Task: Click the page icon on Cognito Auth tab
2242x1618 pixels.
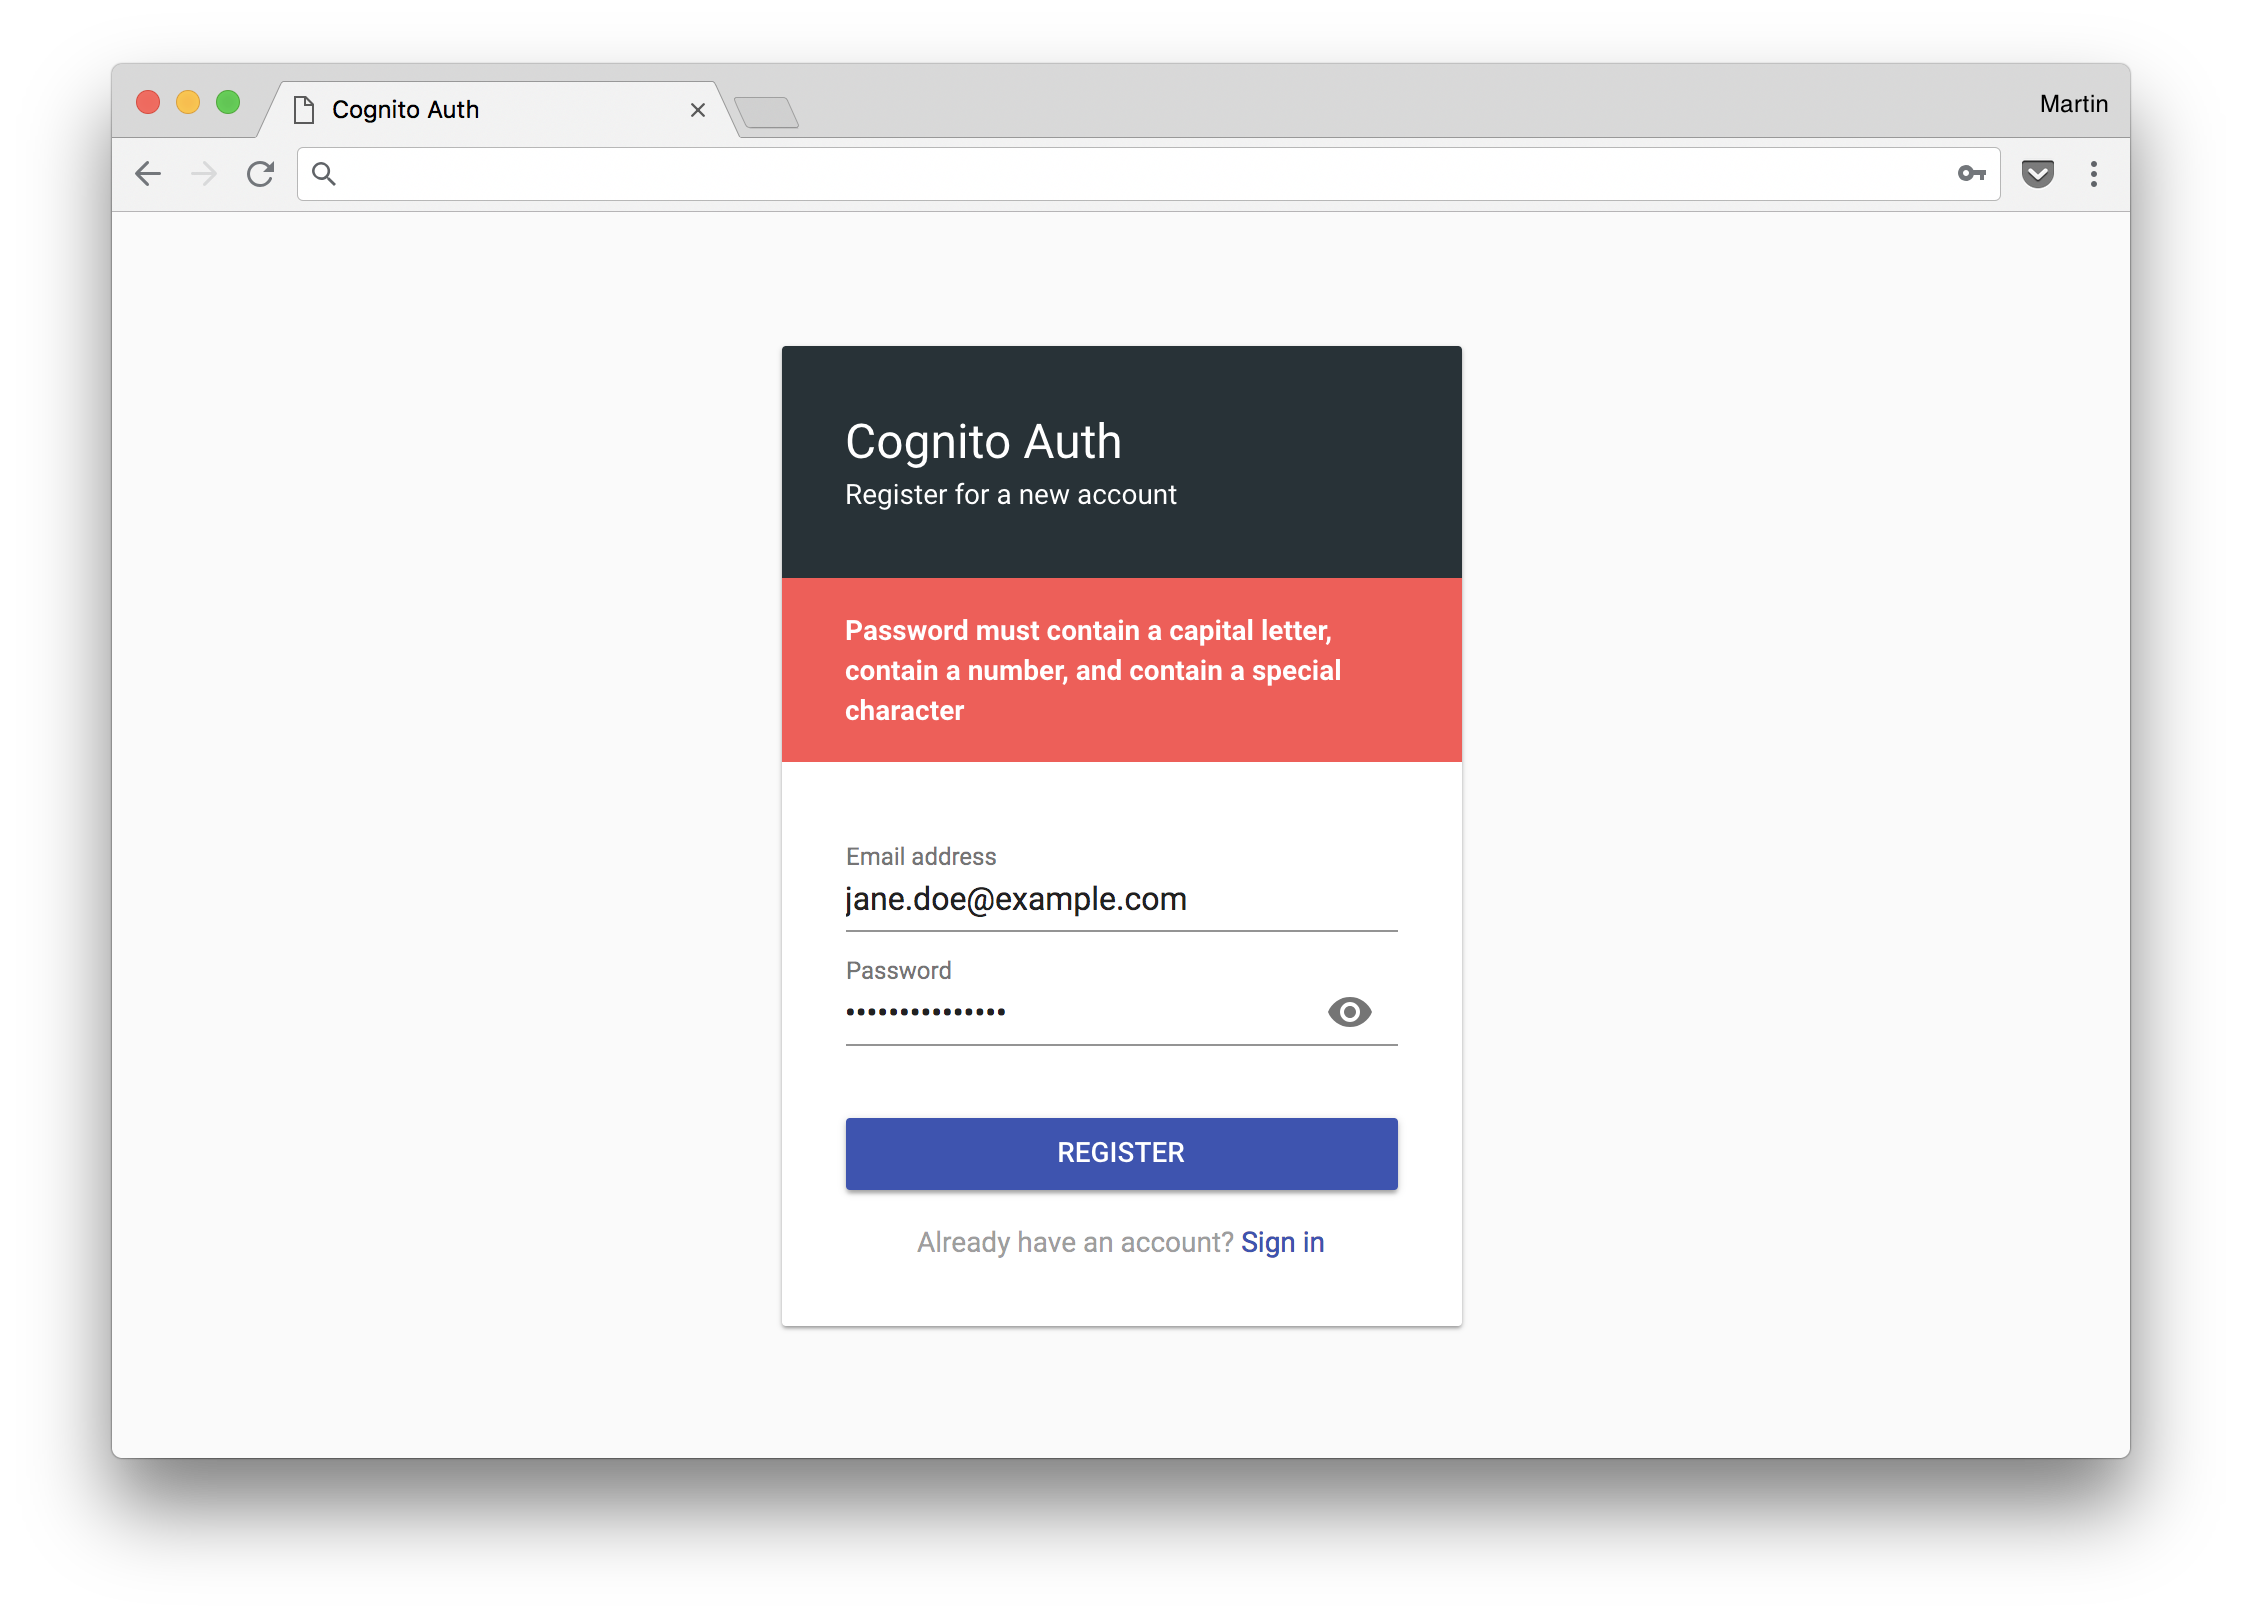Action: [x=304, y=110]
